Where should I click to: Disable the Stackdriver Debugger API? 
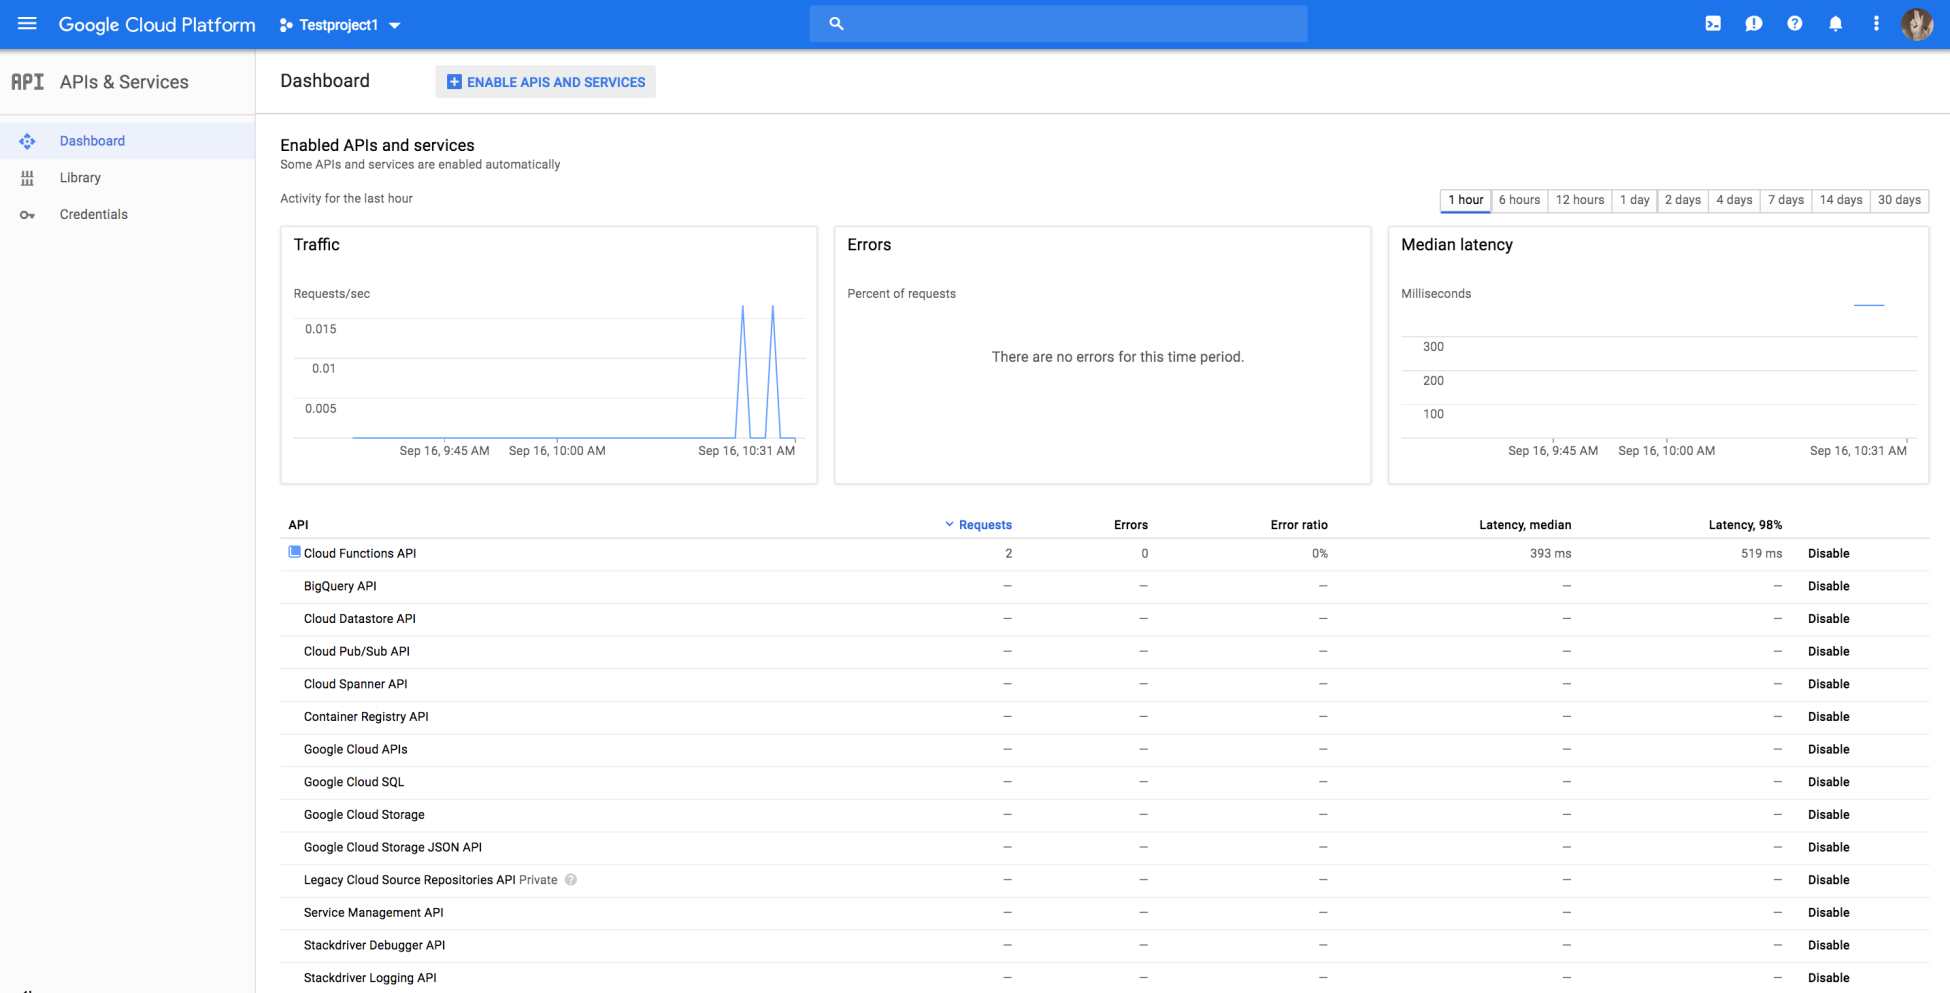click(x=1828, y=946)
